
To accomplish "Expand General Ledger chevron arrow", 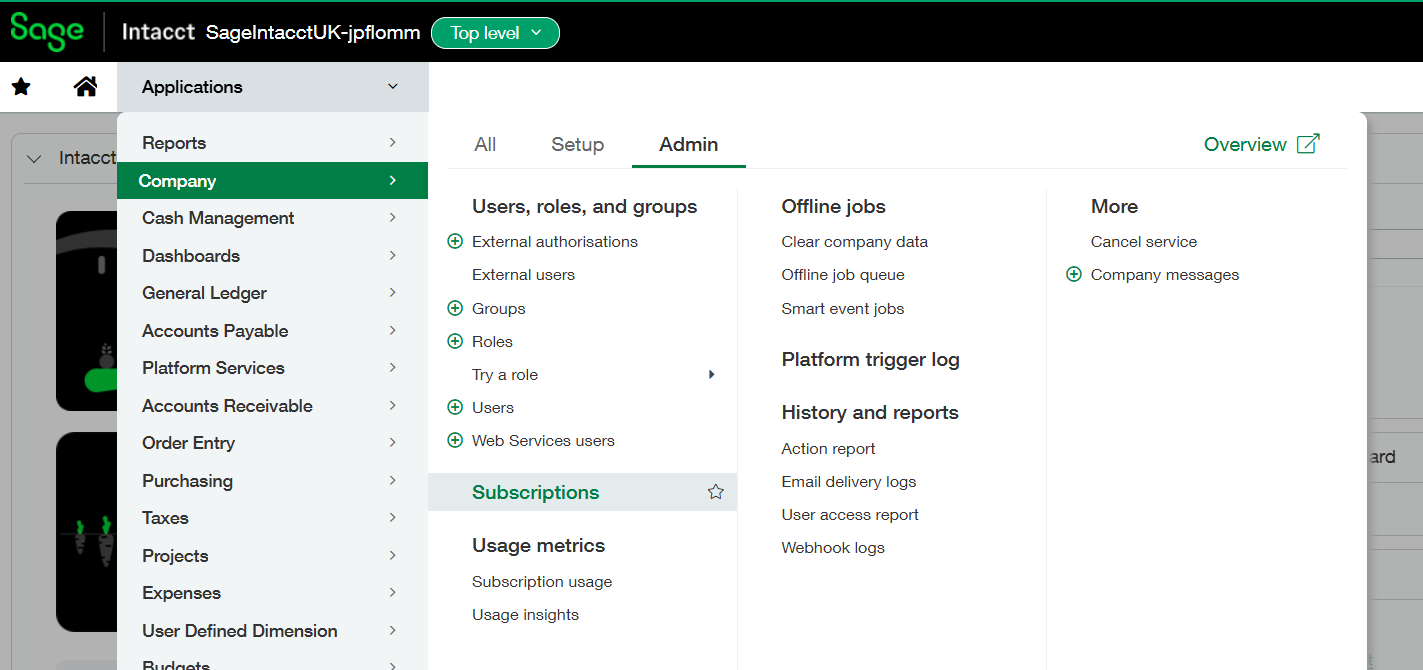I will pyautogui.click(x=393, y=293).
